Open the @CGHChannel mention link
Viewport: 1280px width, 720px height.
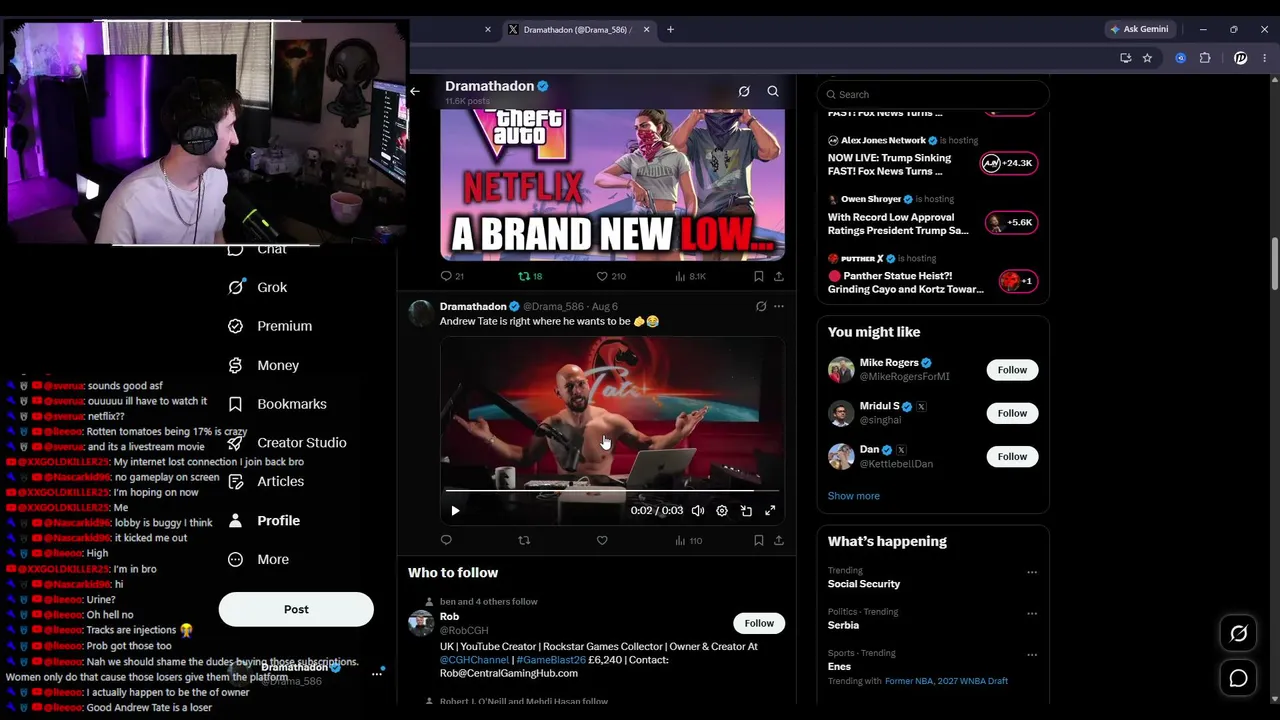point(475,660)
